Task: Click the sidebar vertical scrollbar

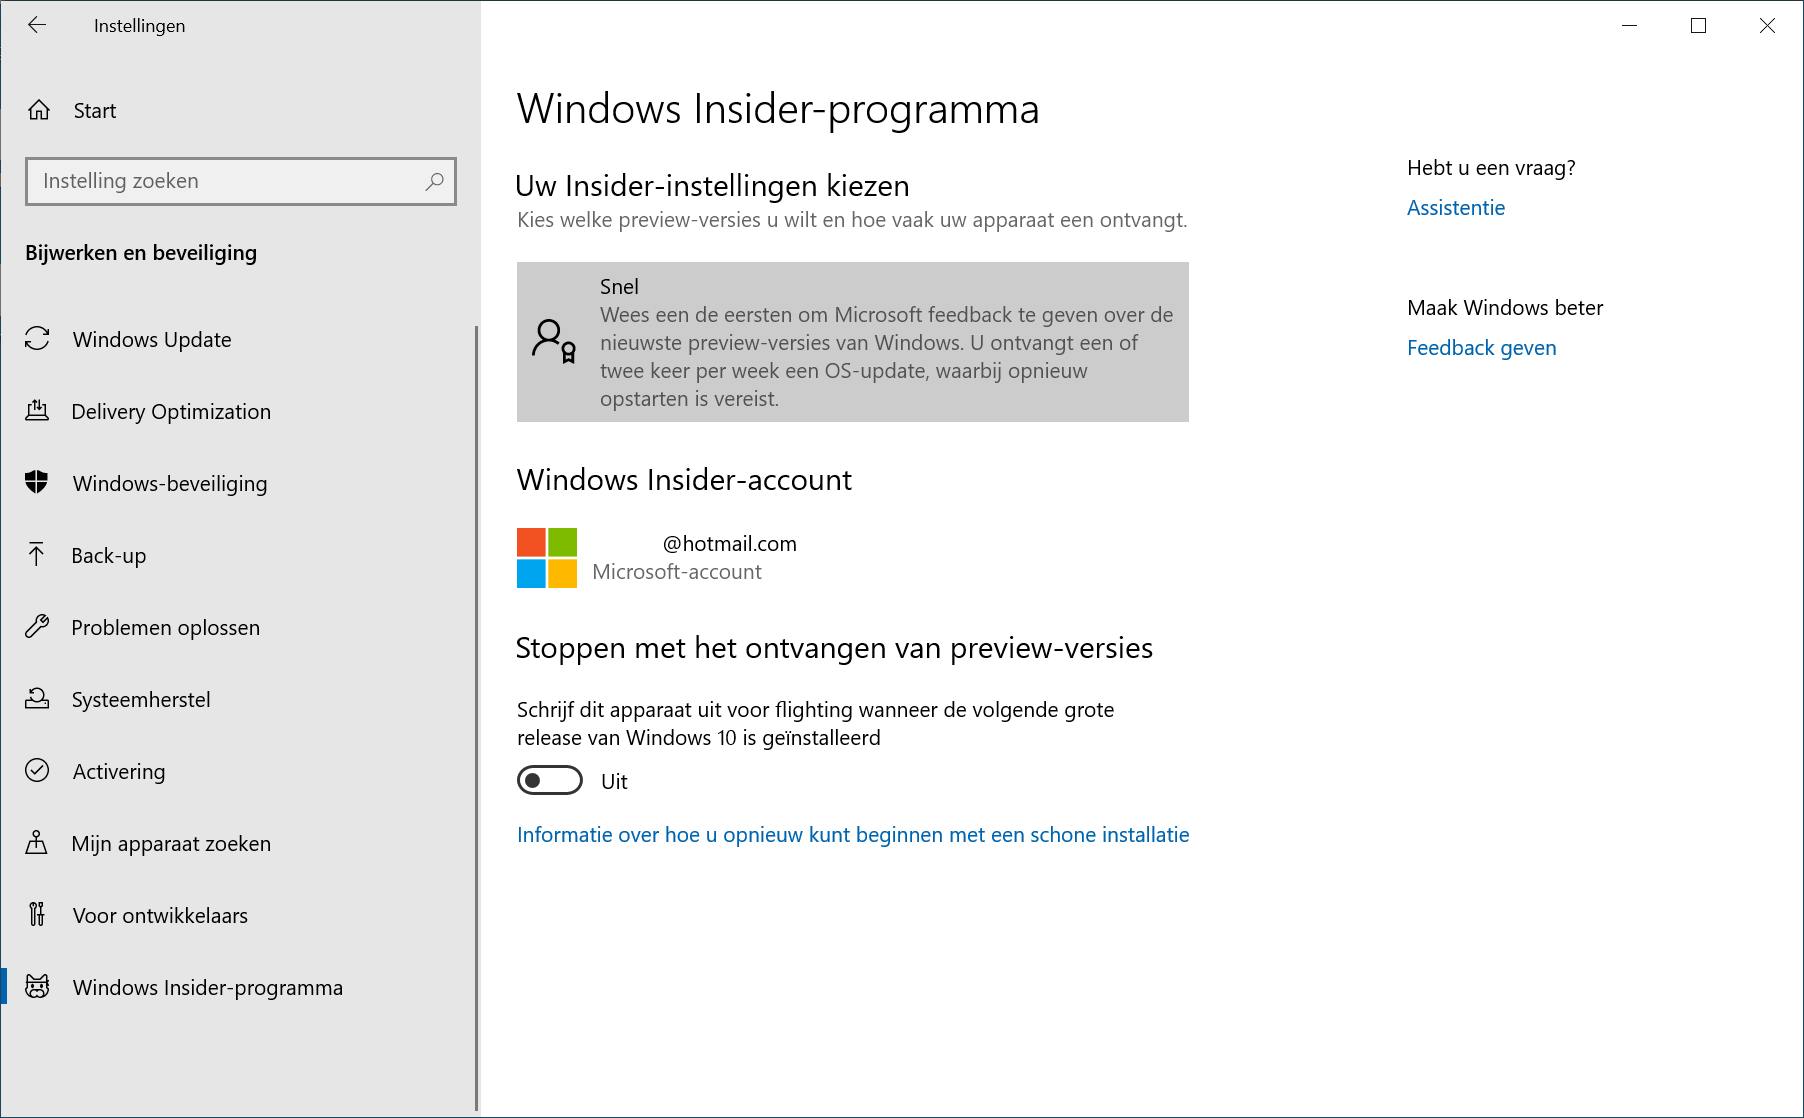Action: pyautogui.click(x=477, y=718)
